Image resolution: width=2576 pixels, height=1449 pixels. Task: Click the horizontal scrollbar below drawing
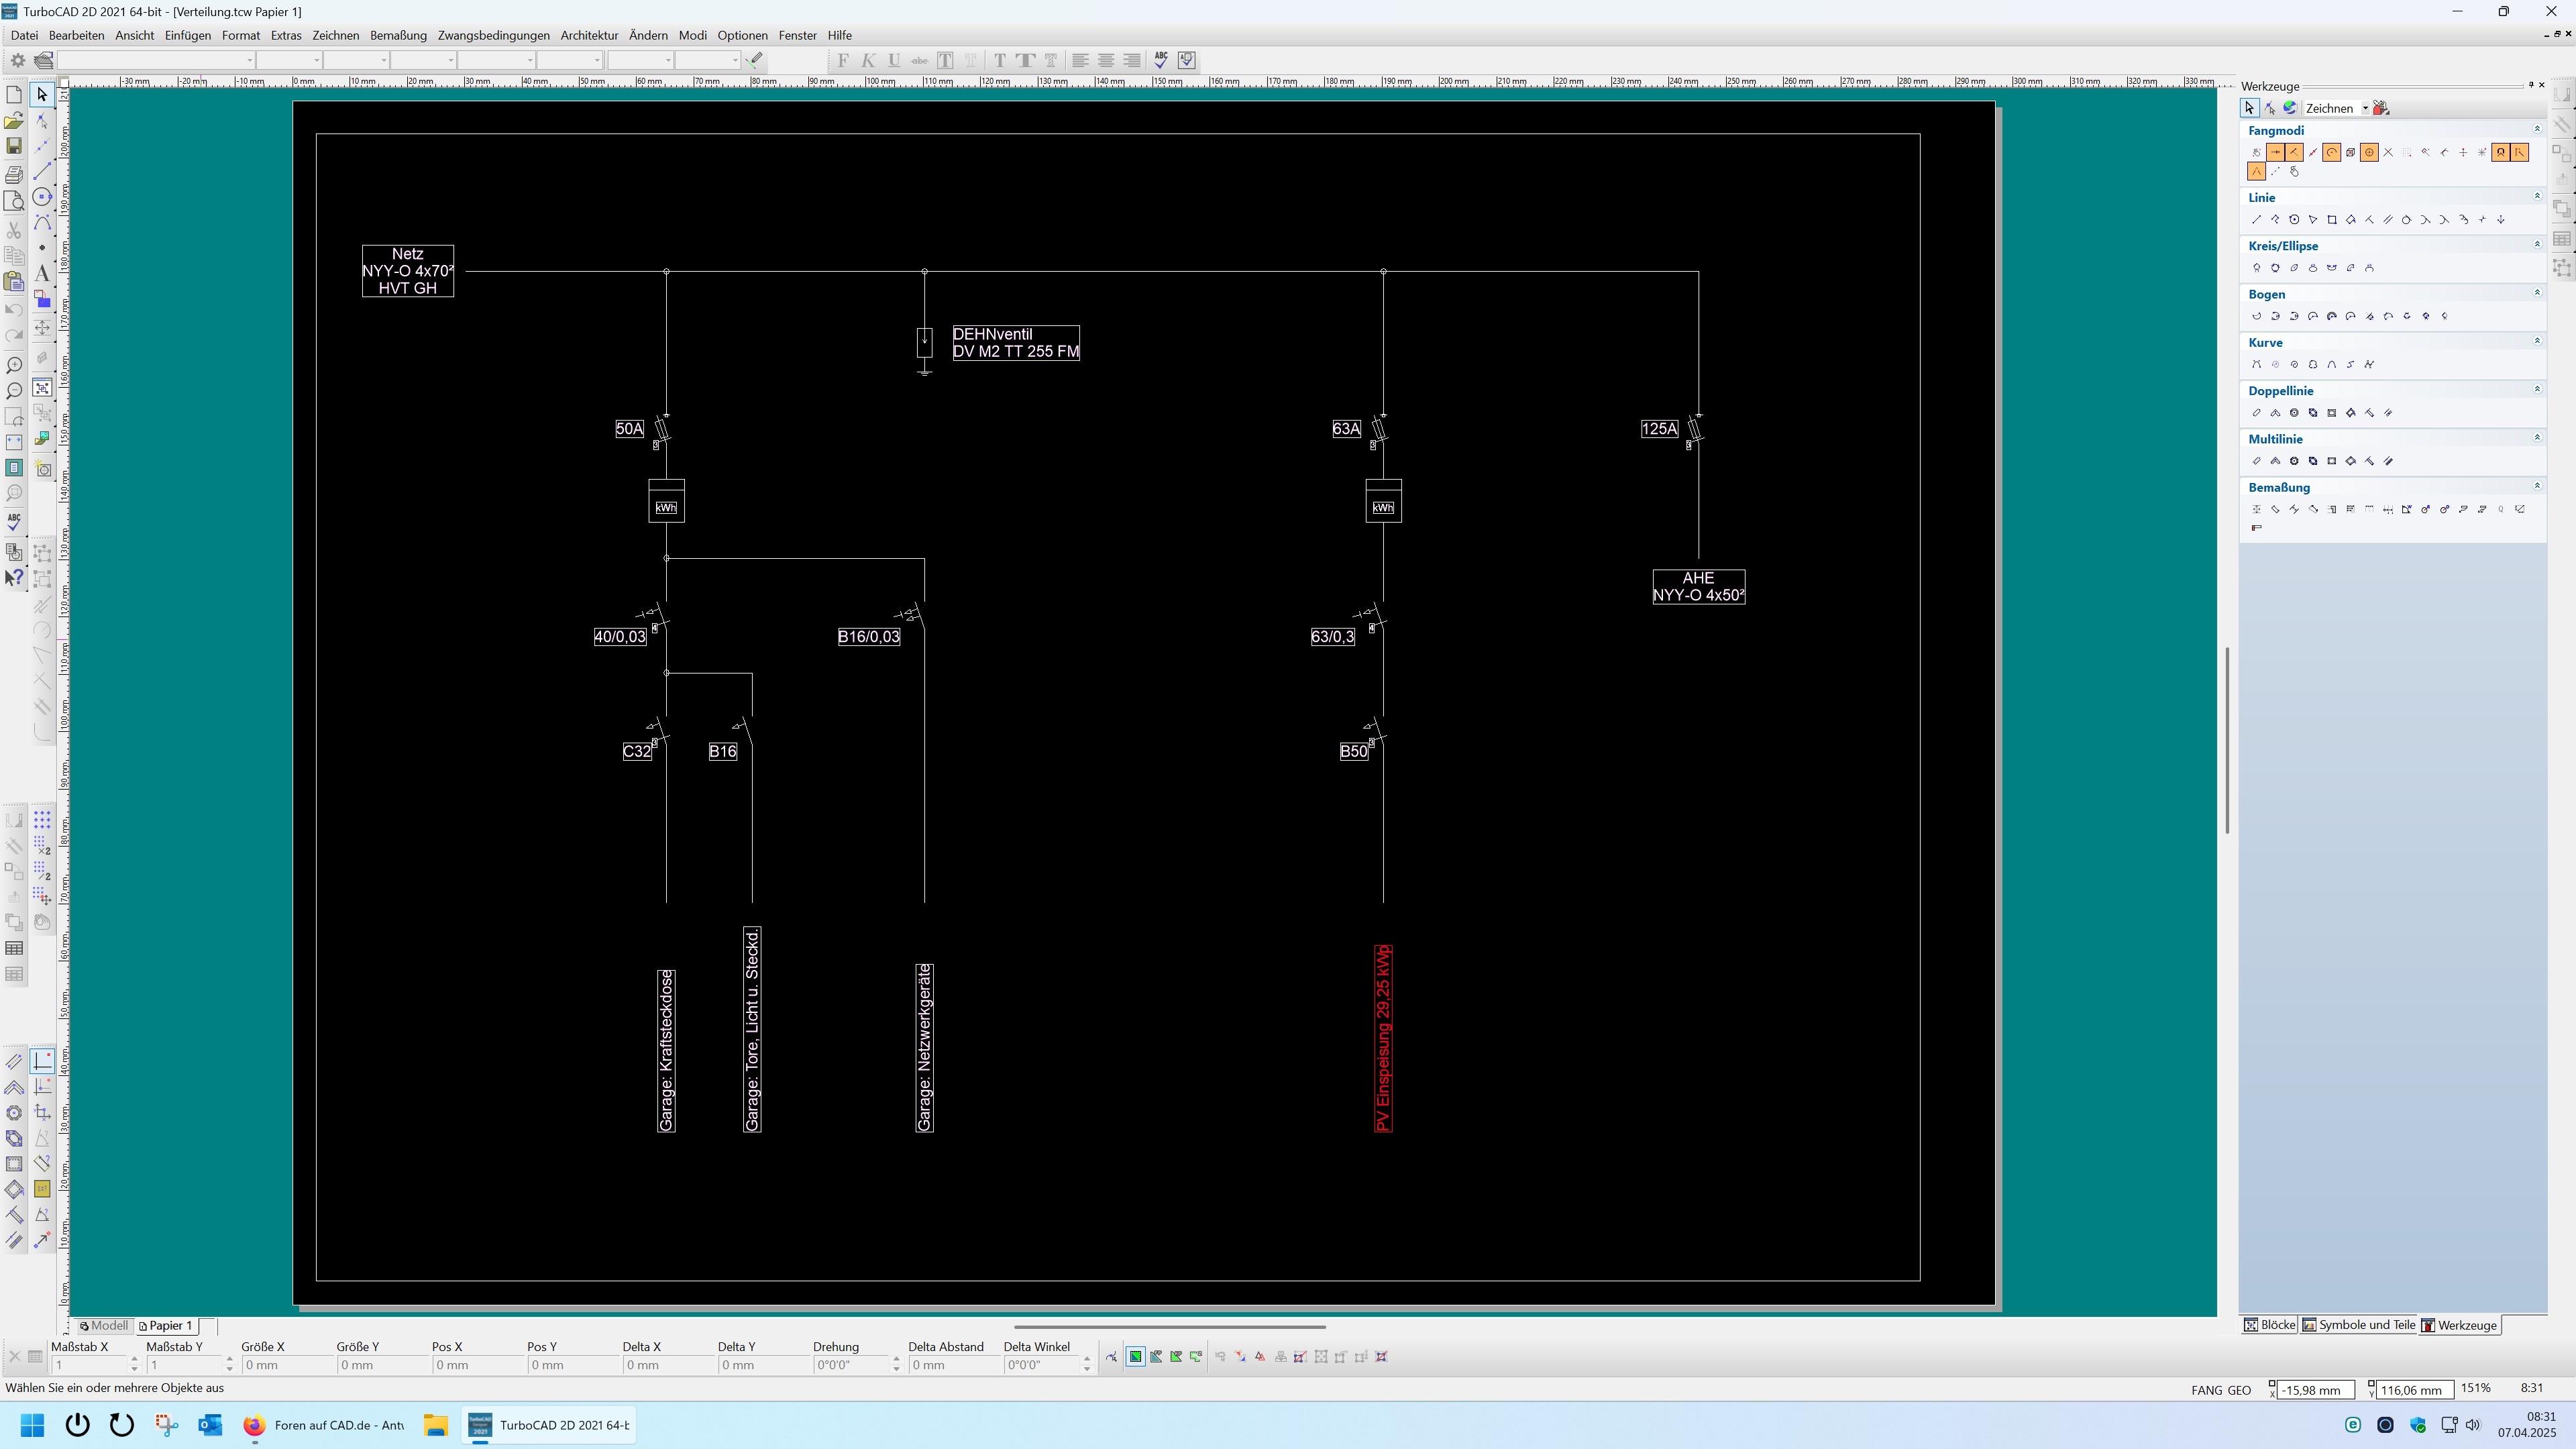[1169, 1327]
